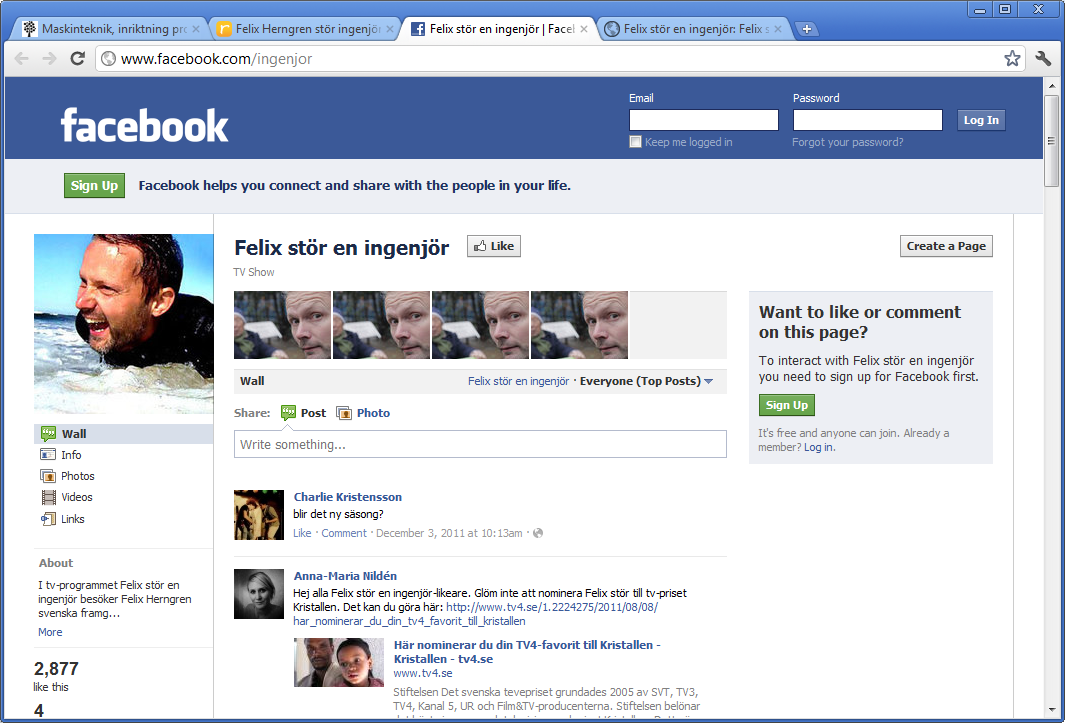Image resolution: width=1065 pixels, height=723 pixels.
Task: Click Create a Page button
Action: [946, 246]
